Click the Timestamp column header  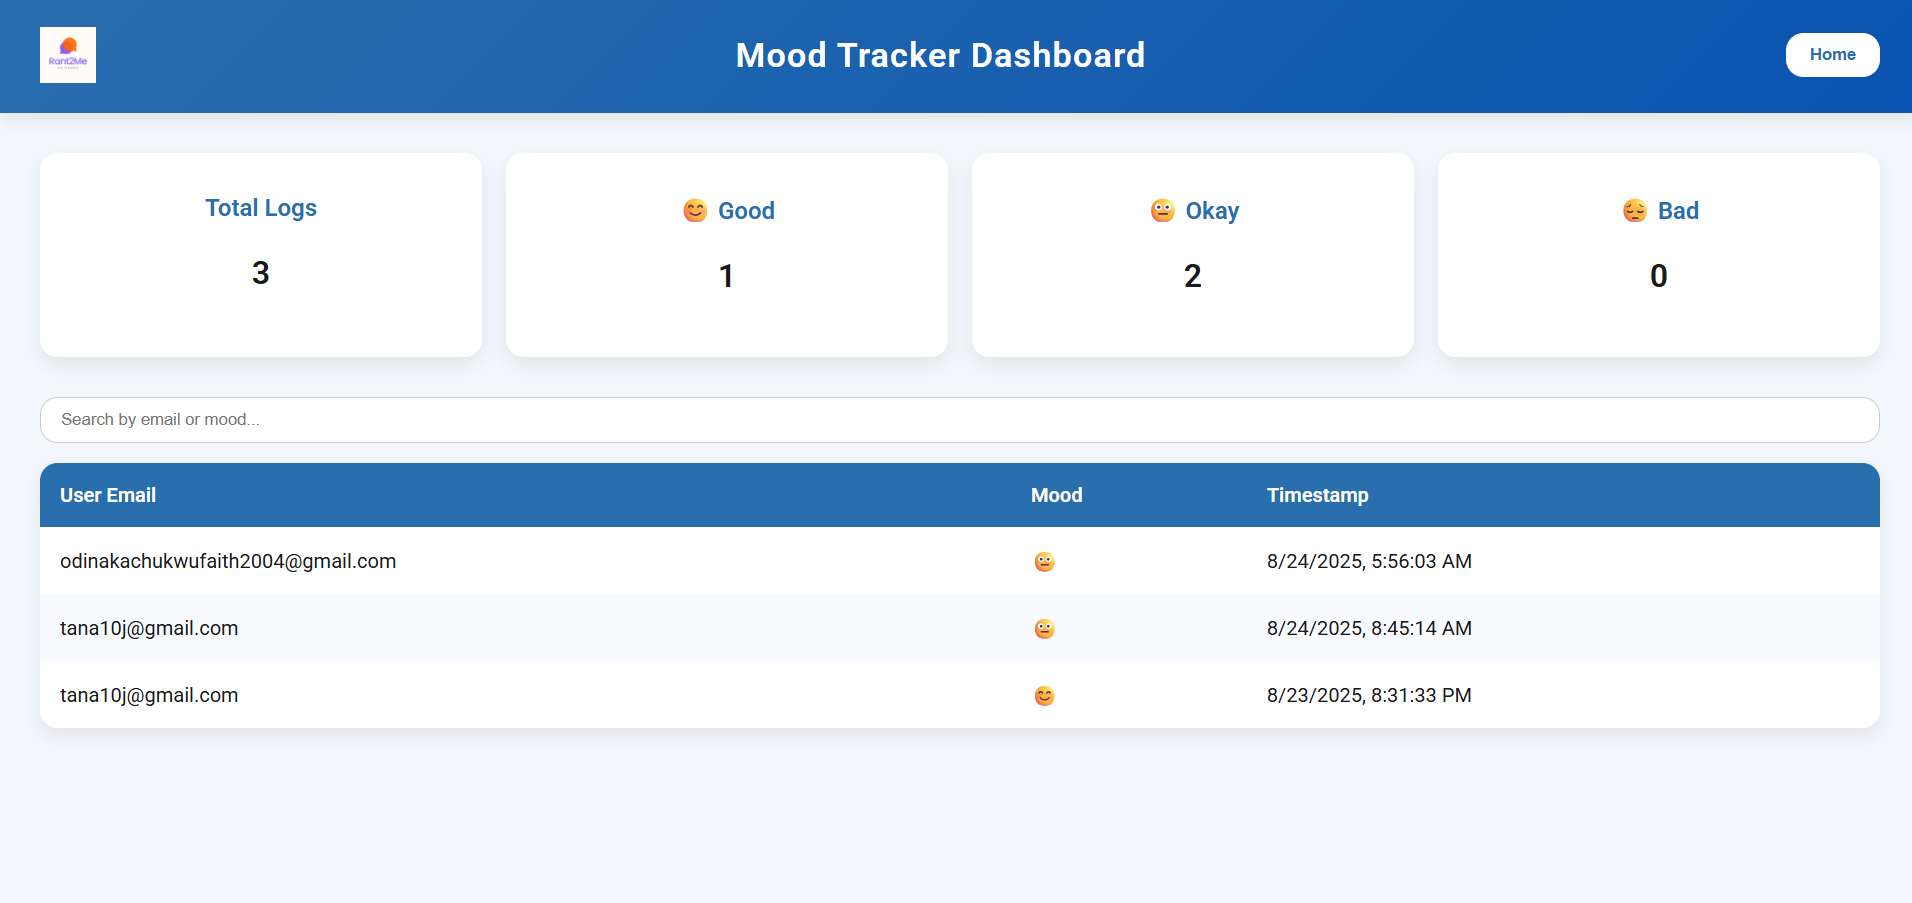click(1317, 495)
